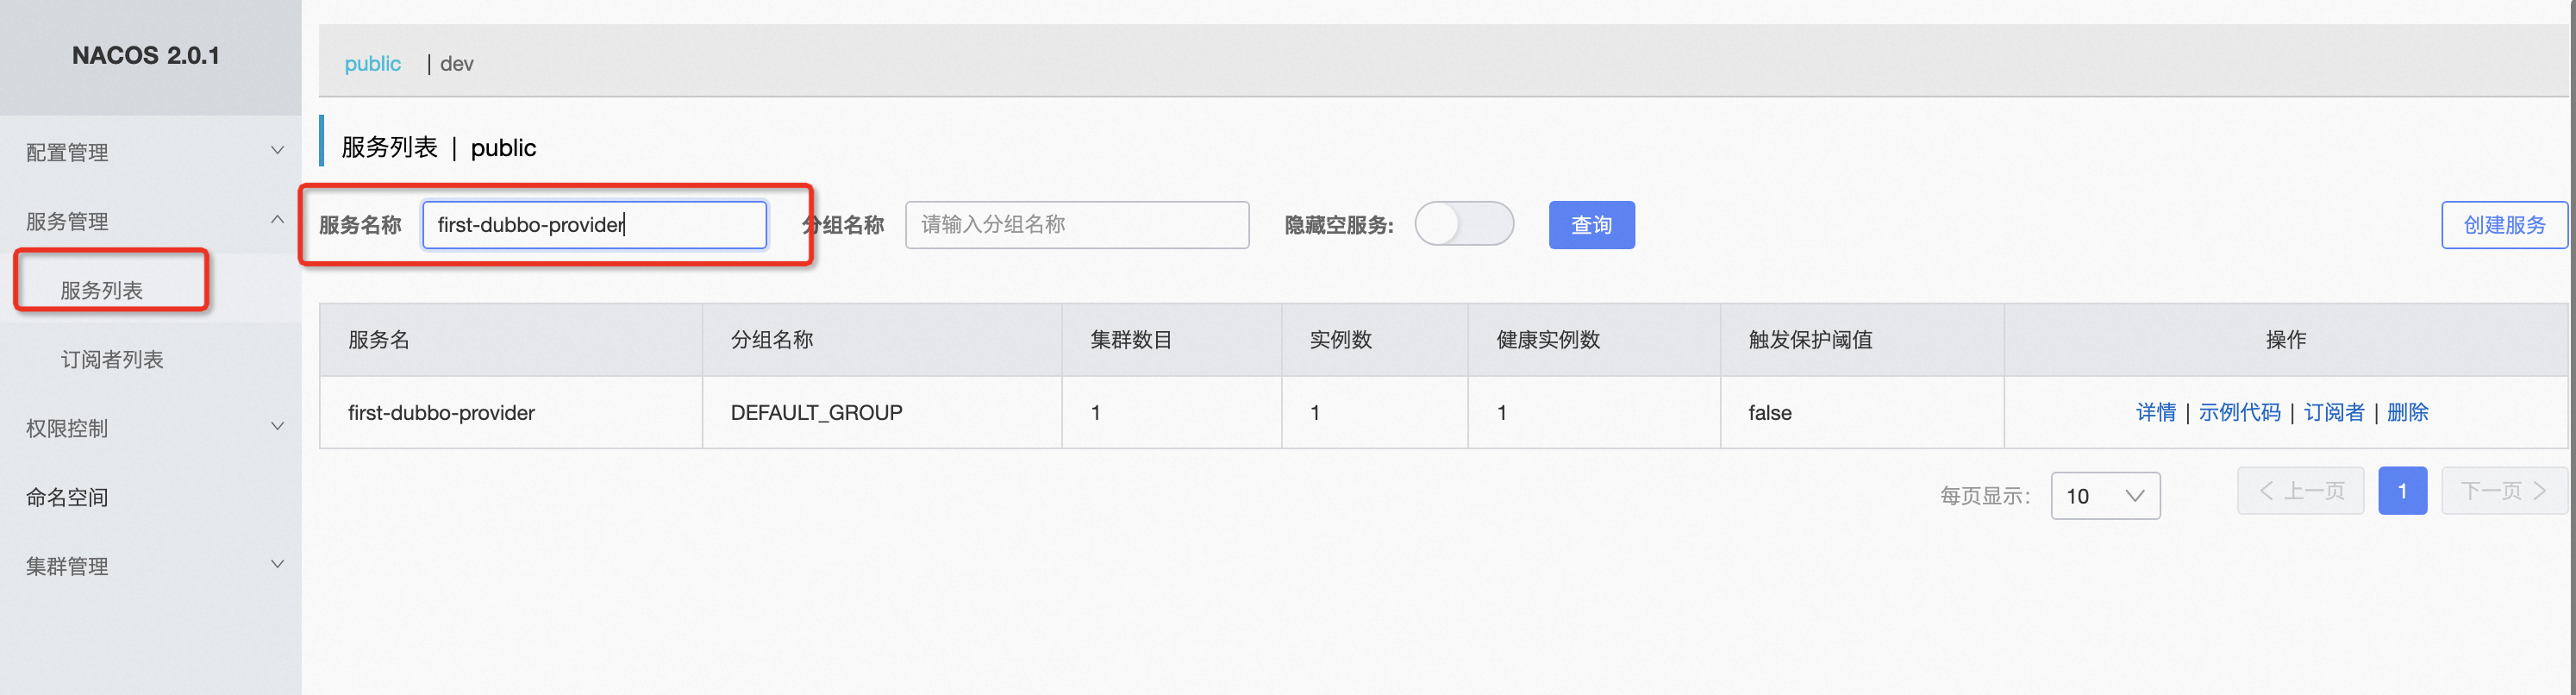This screenshot has width=2576, height=695.
Task: Focus the 服务名称 input field
Action: (x=594, y=225)
